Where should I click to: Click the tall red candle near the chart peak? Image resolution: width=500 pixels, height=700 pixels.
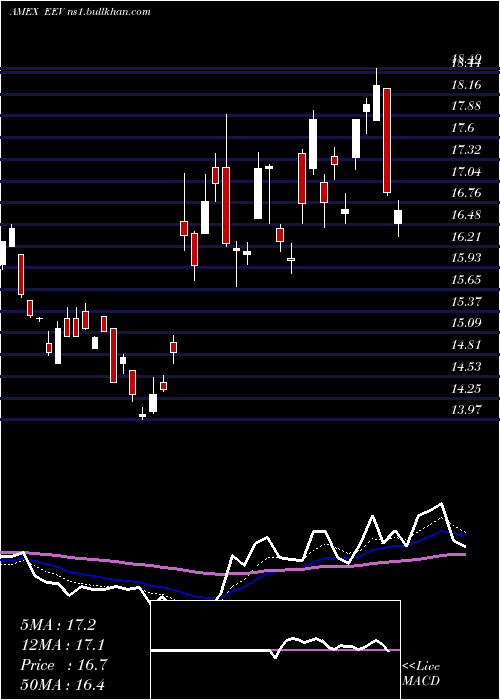tap(387, 141)
